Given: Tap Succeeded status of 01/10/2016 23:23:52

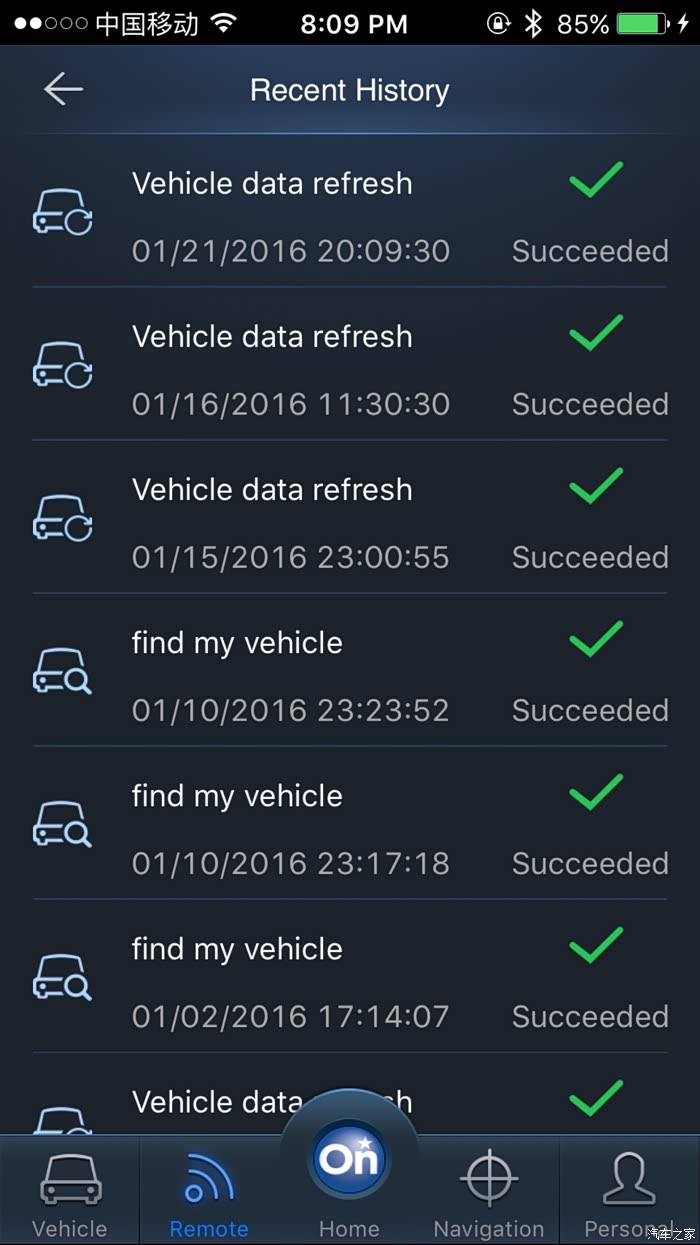Looking at the screenshot, I should [590, 711].
